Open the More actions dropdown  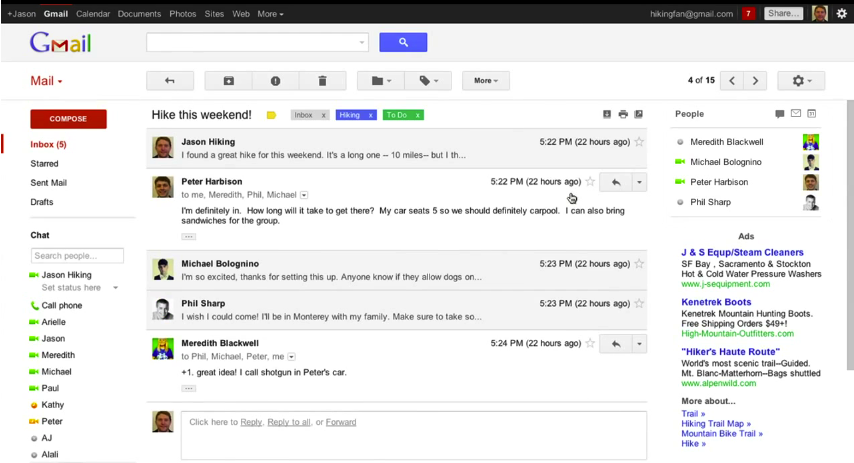click(486, 81)
